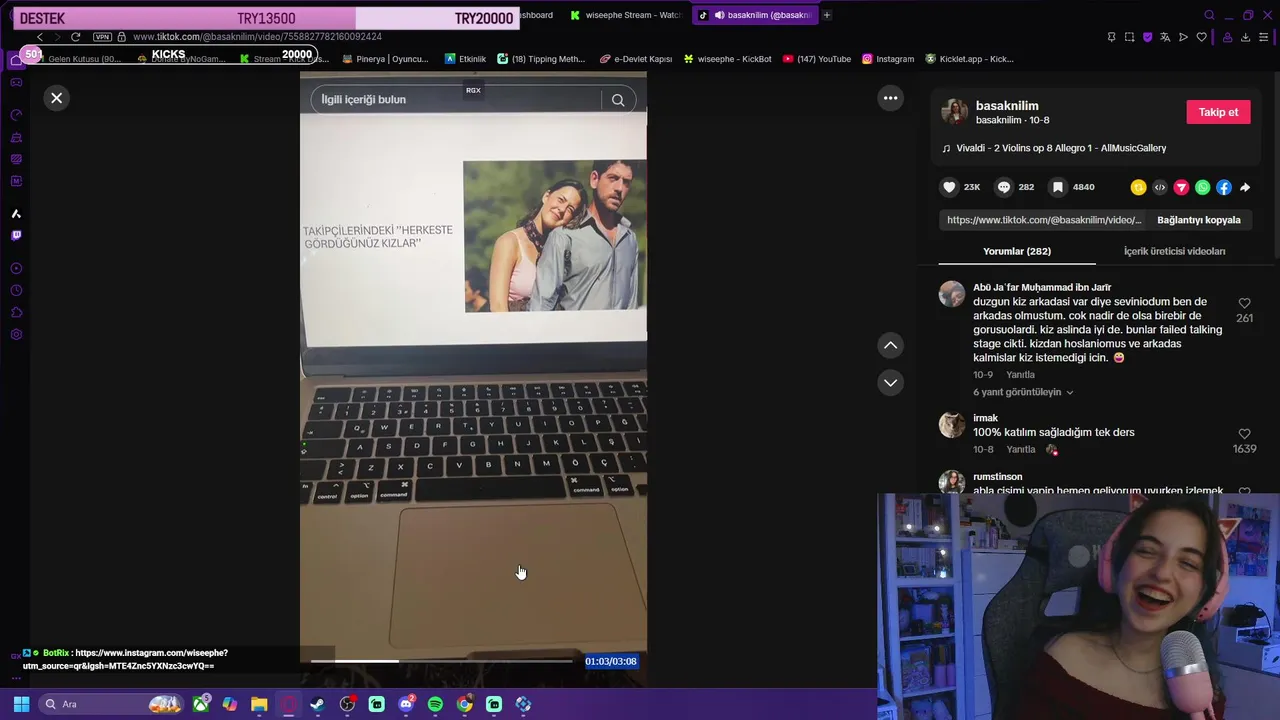Open new browser tab with plus
1280x720 pixels.
(826, 15)
